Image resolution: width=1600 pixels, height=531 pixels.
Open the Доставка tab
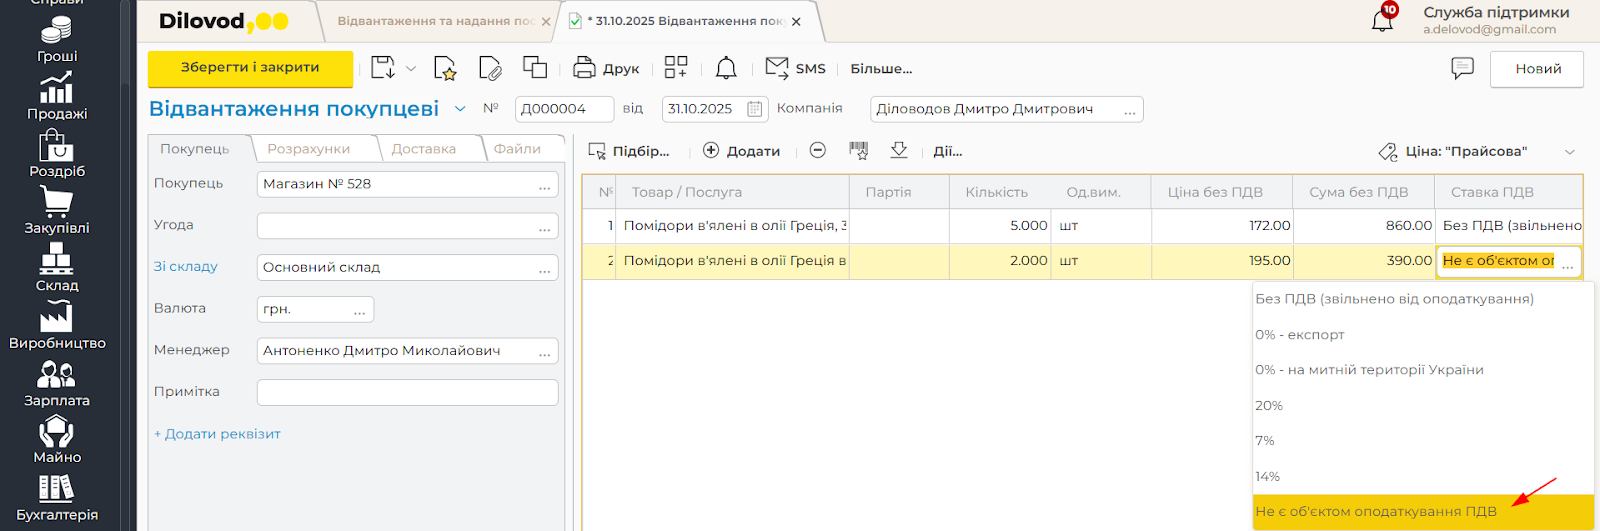pos(423,149)
